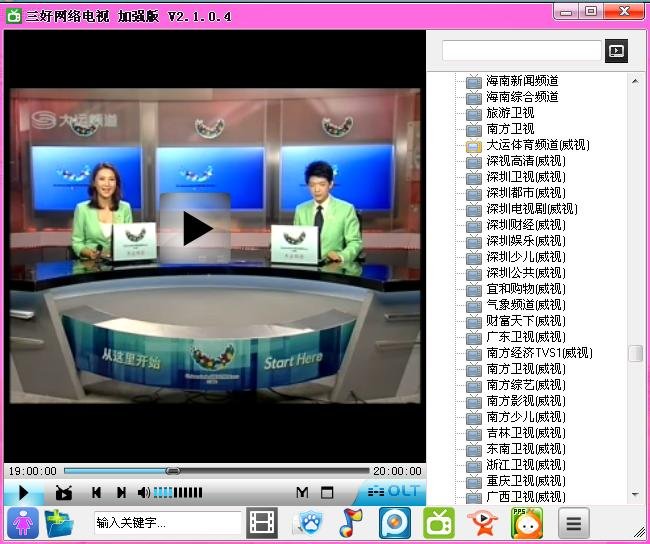The image size is (650, 544).
Task: Click the 输入关键字 keyword search field
Action: [167, 522]
